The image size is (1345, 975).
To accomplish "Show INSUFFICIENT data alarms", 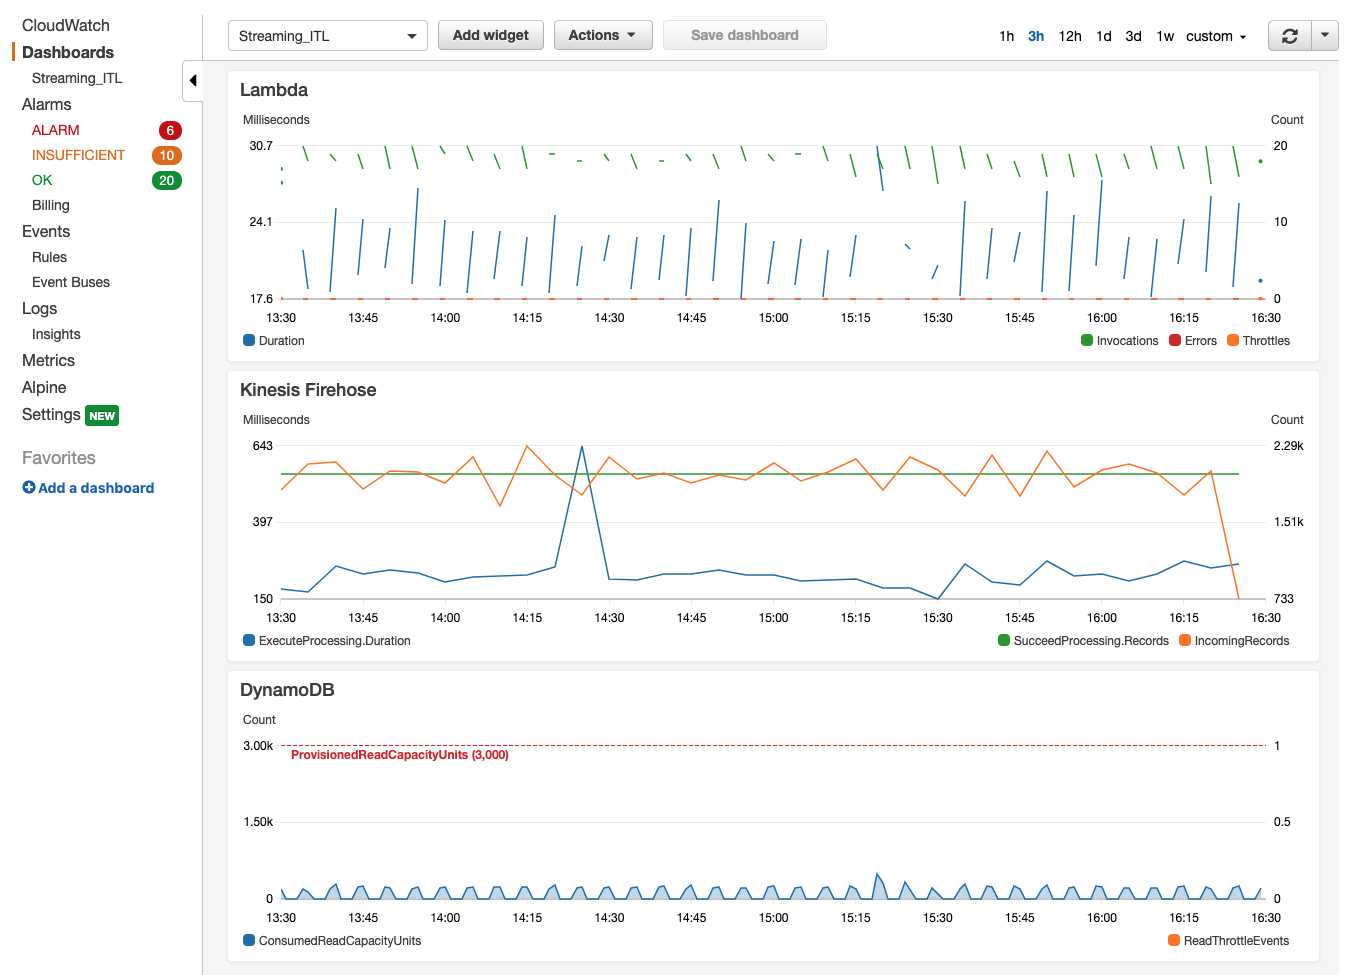I will pos(79,155).
